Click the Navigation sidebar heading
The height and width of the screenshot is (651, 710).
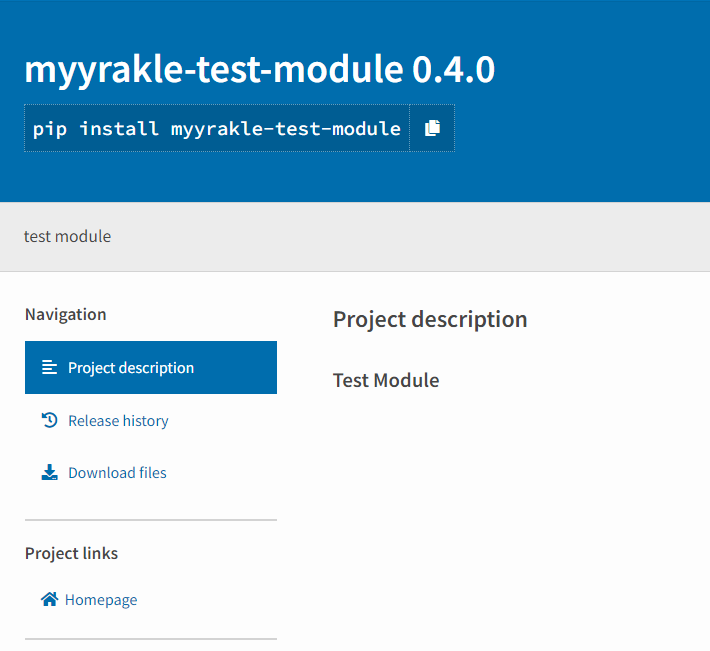(65, 314)
